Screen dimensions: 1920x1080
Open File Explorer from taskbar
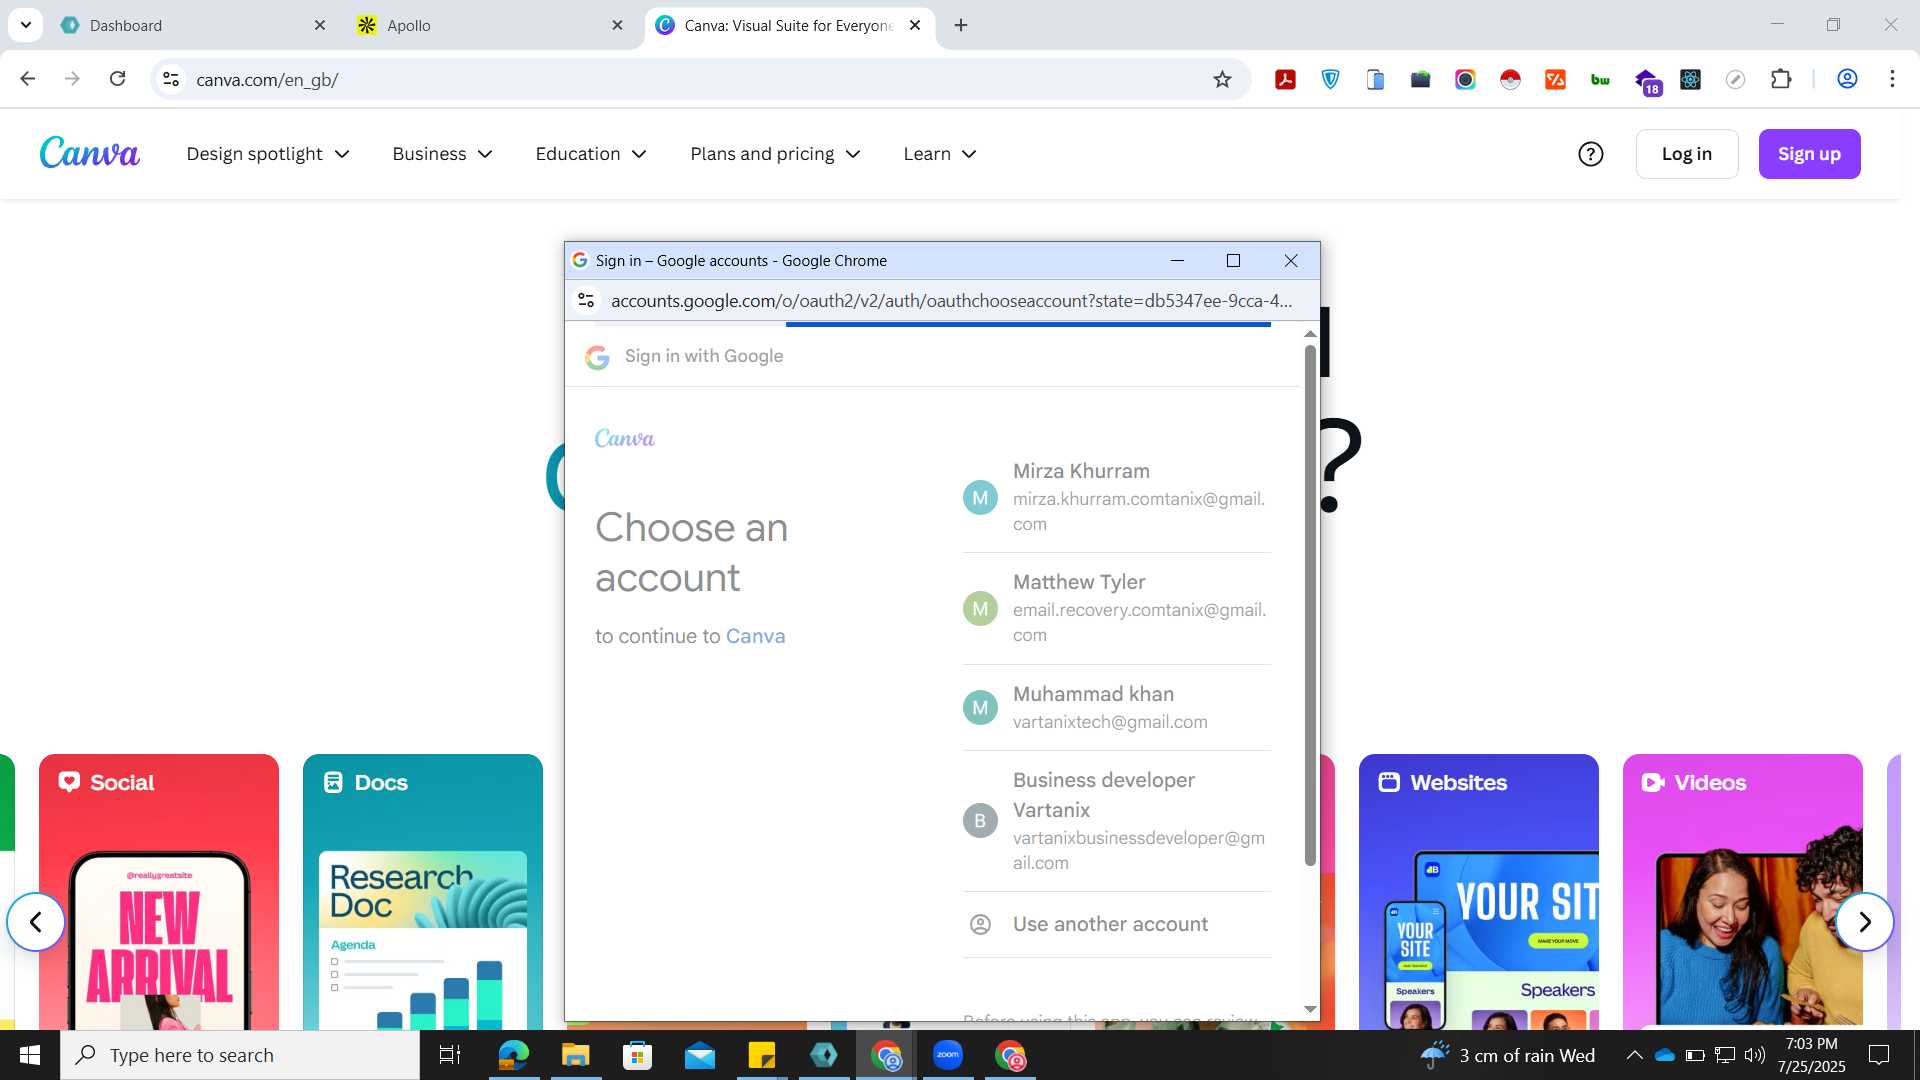(x=575, y=1055)
